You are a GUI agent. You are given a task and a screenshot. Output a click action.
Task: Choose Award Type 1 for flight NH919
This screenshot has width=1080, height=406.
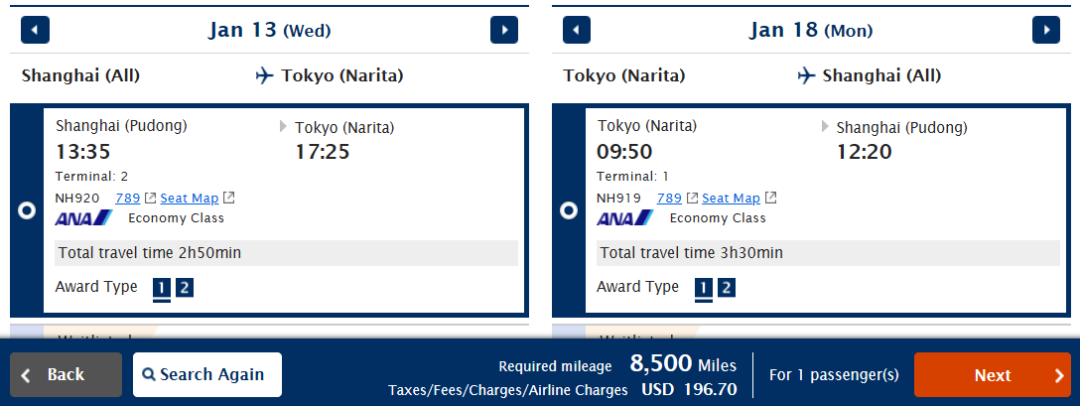(x=703, y=287)
